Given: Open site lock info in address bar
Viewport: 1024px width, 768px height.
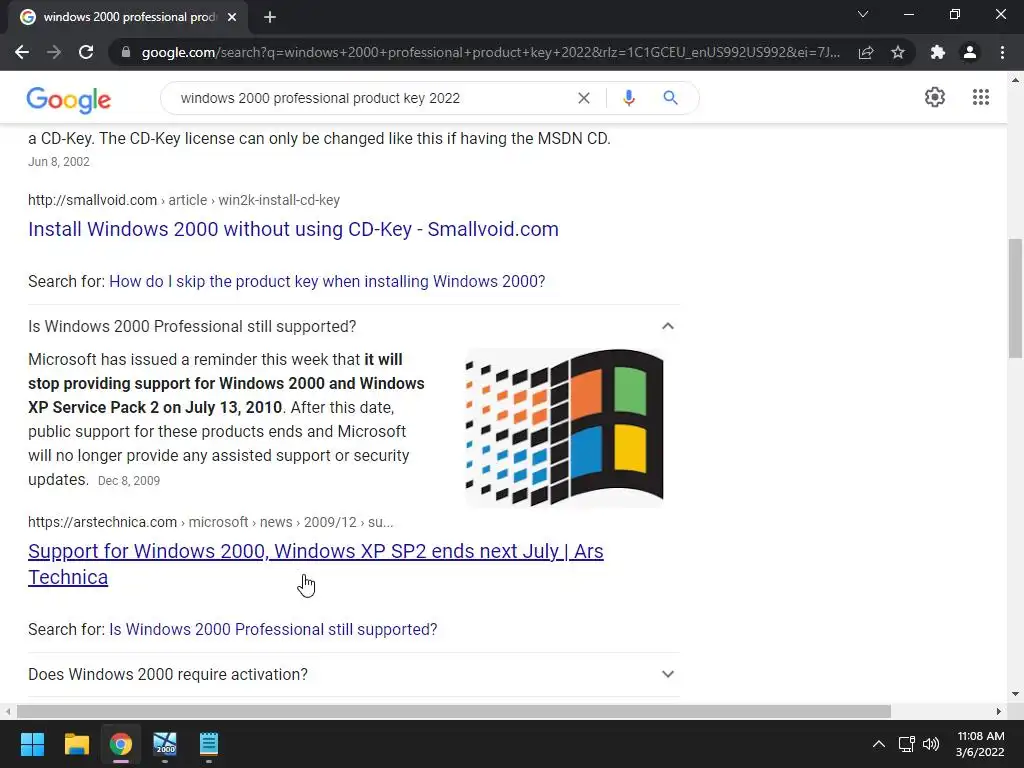Looking at the screenshot, I should (126, 52).
